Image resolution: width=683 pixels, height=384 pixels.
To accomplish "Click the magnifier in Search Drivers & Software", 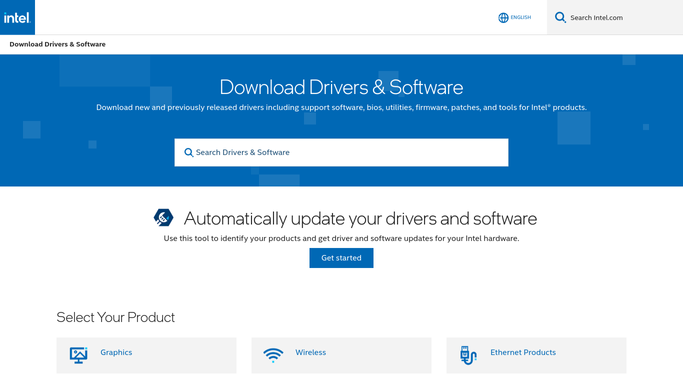I will (189, 152).
